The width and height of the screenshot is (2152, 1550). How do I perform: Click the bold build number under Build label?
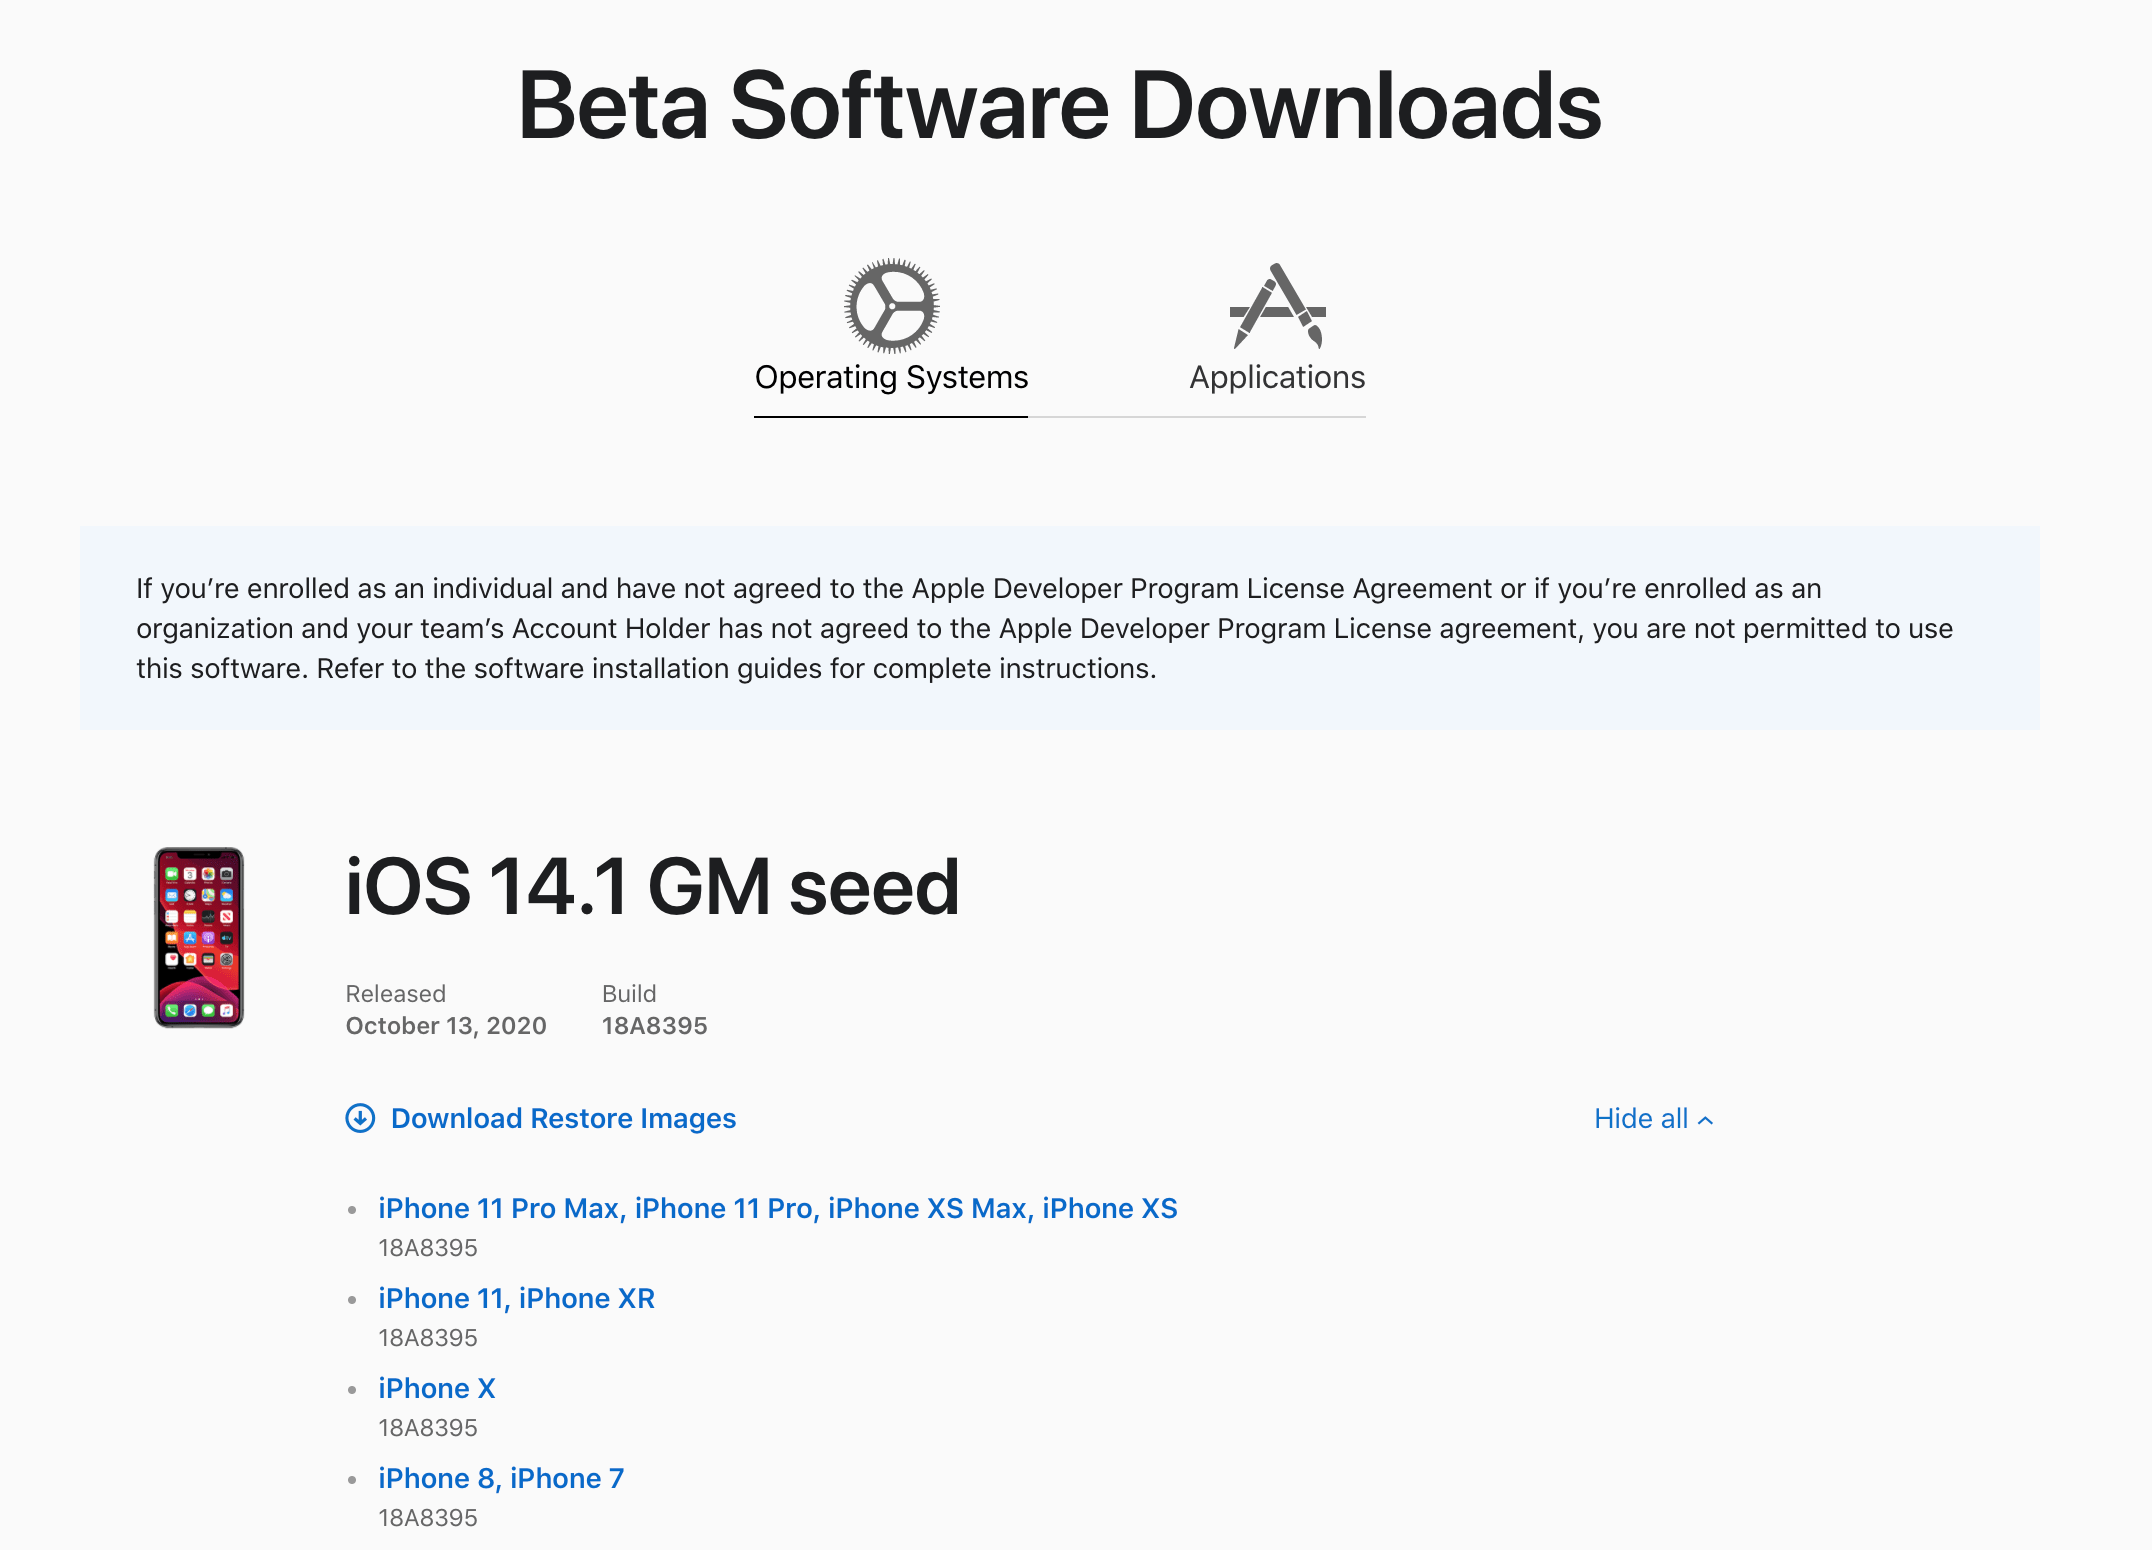[x=654, y=1026]
